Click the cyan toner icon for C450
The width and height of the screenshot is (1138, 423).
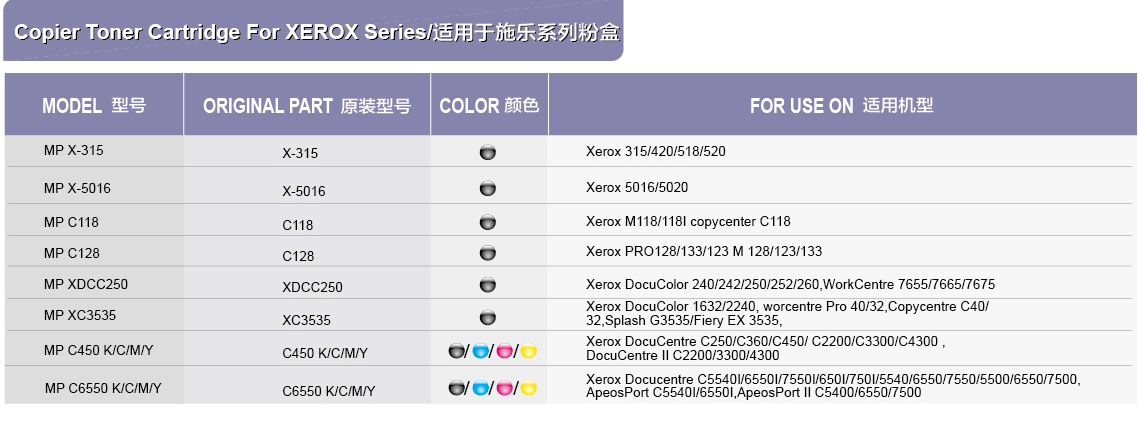pos(481,351)
